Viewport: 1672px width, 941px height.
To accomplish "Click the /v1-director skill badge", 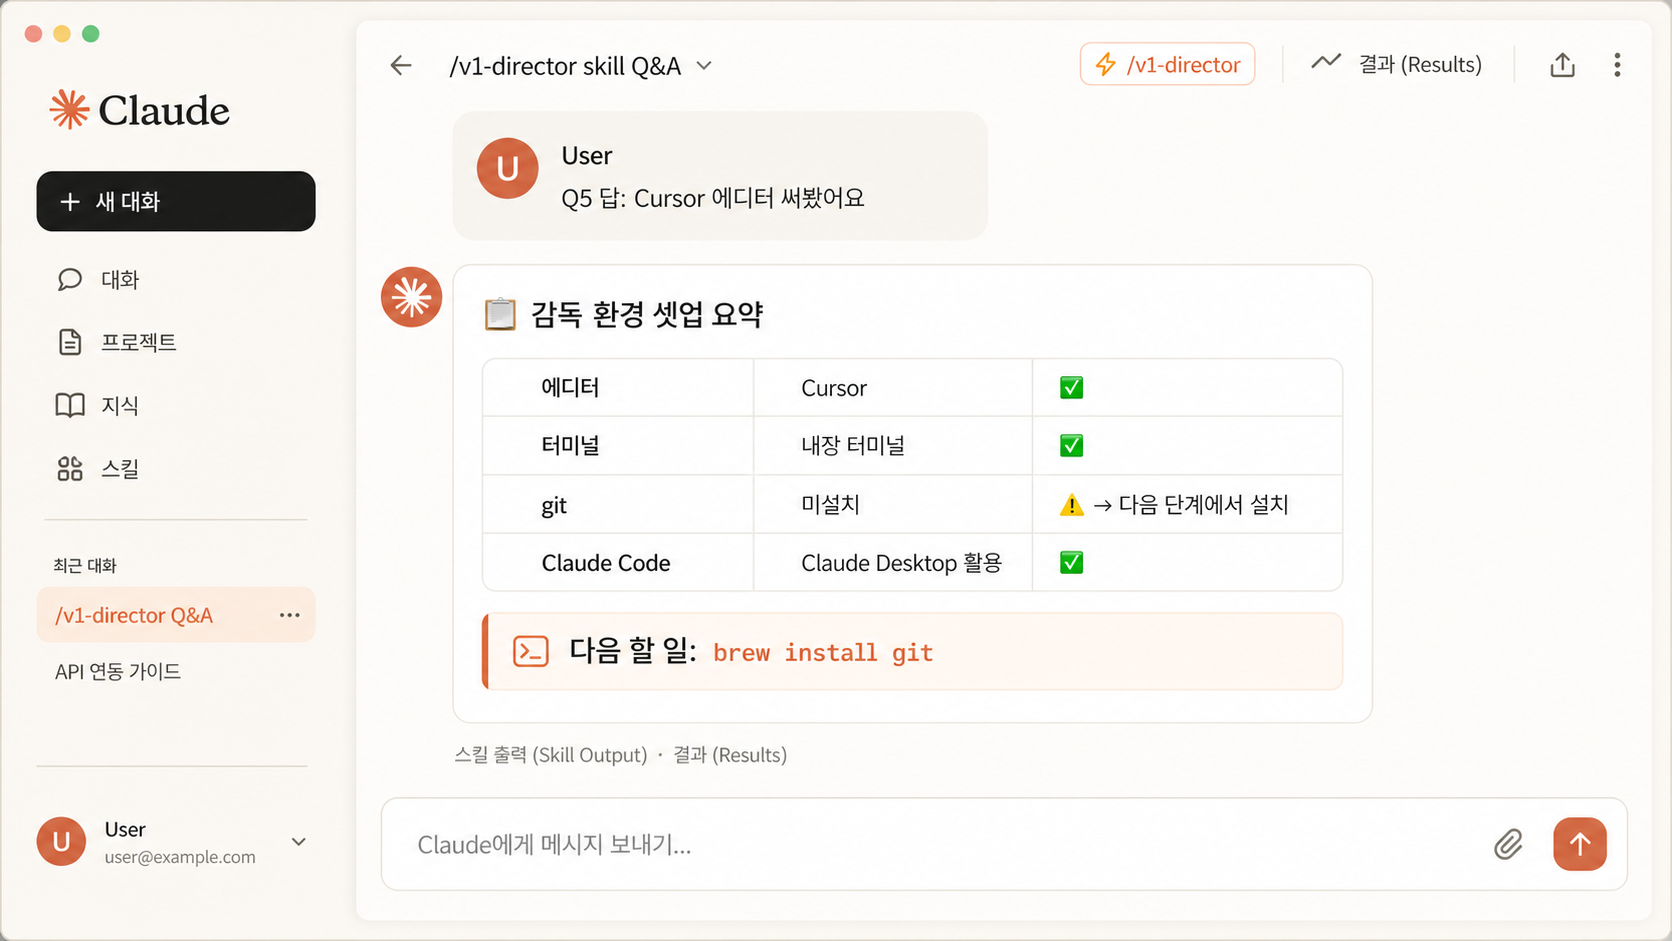I will (1167, 65).
